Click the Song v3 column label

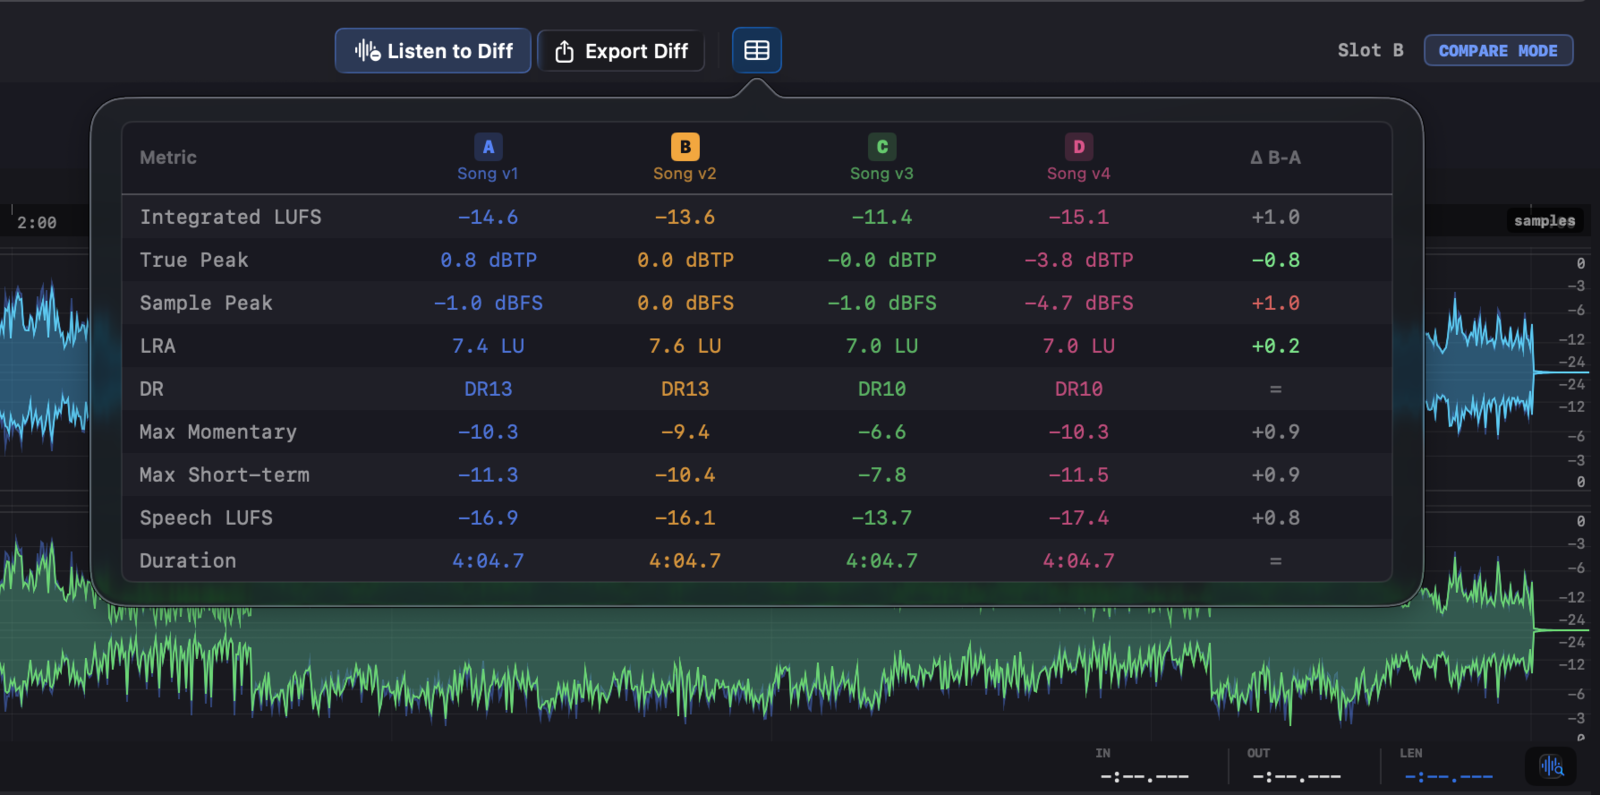pos(882,174)
